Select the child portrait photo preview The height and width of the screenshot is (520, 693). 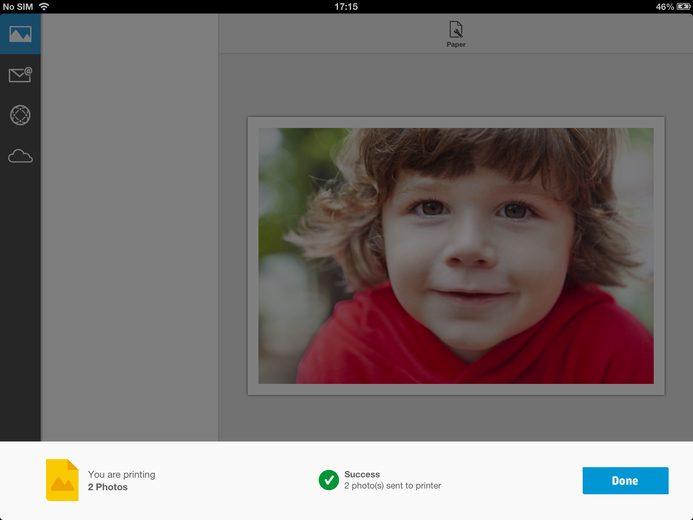pyautogui.click(x=456, y=256)
